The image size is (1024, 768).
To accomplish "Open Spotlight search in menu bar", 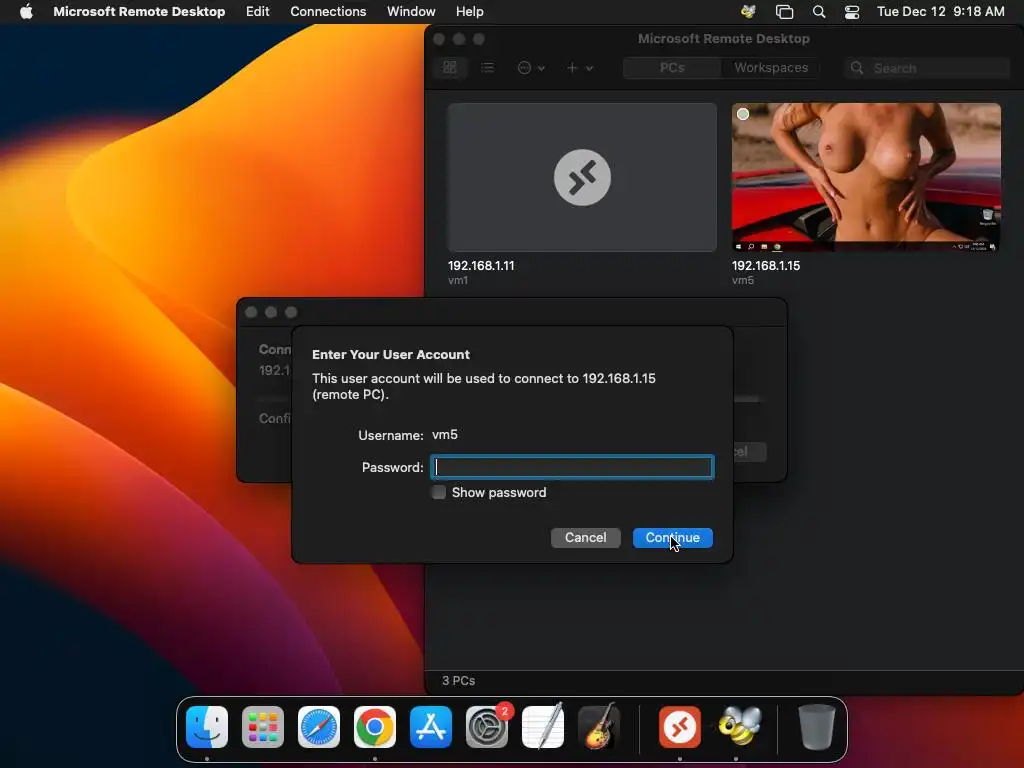I will [818, 11].
